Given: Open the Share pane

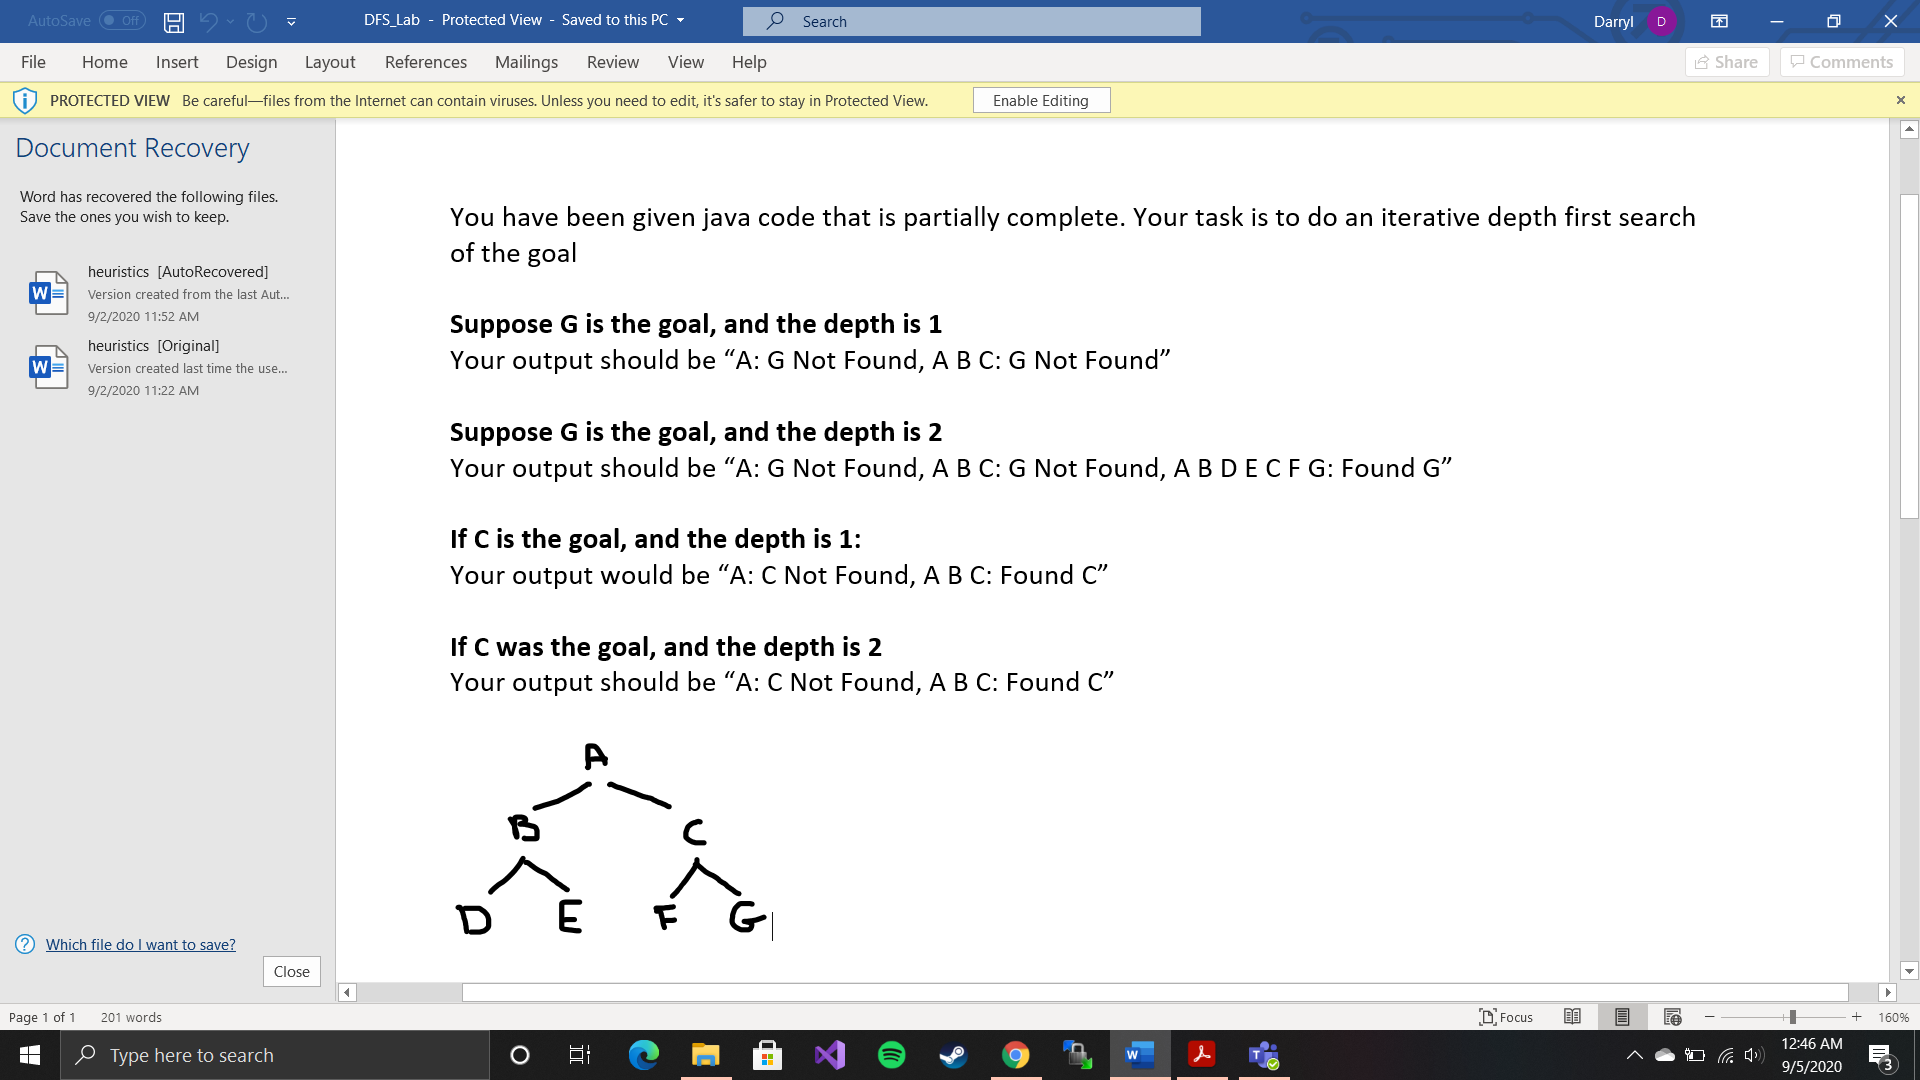Looking at the screenshot, I should coord(1727,61).
